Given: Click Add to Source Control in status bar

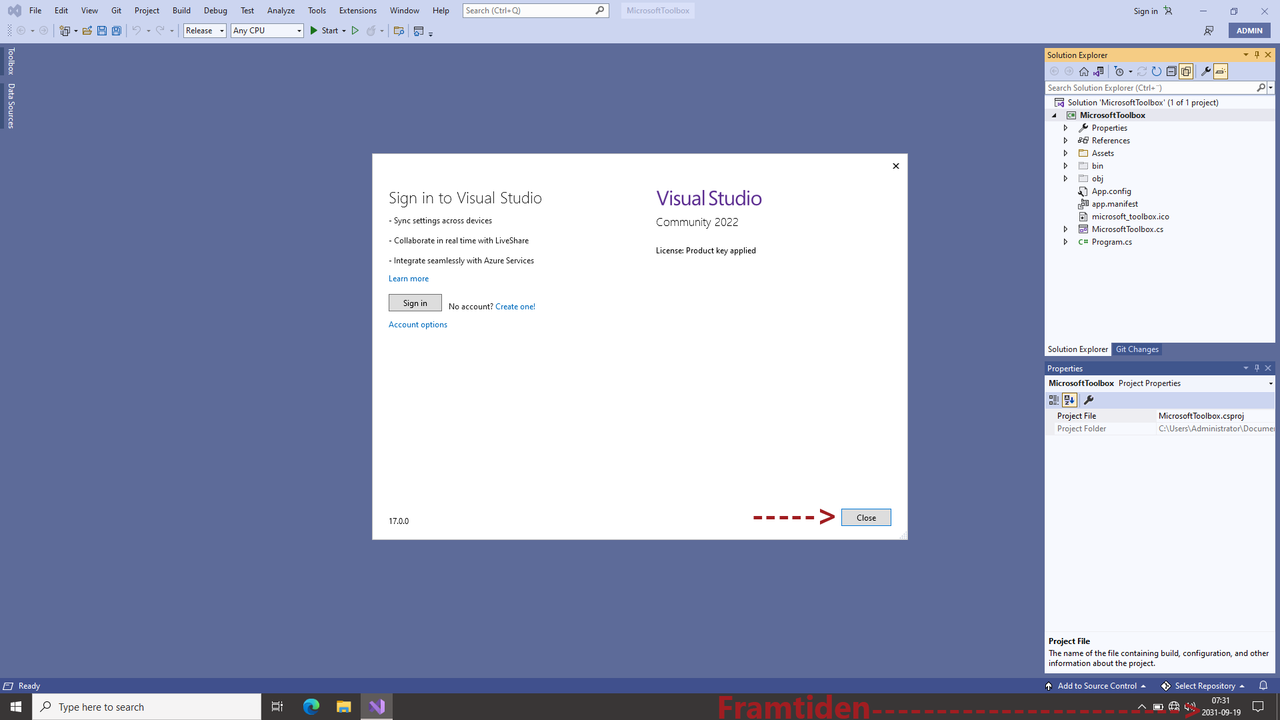Looking at the screenshot, I should point(1096,686).
